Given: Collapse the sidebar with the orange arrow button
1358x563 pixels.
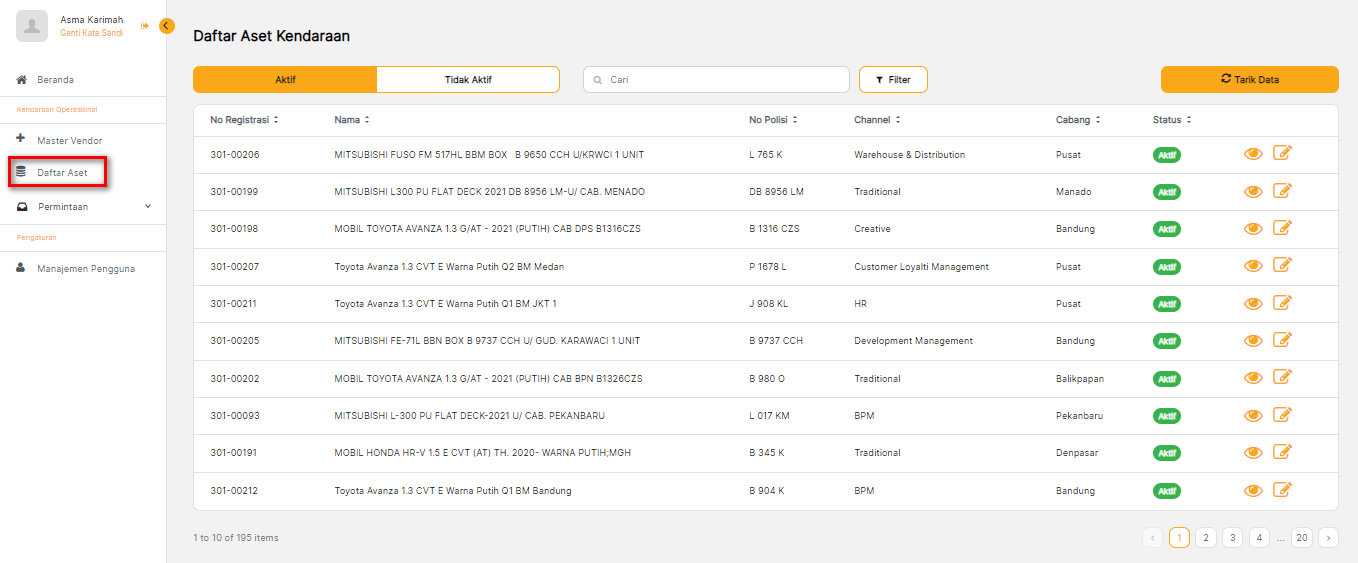Looking at the screenshot, I should point(167,26).
